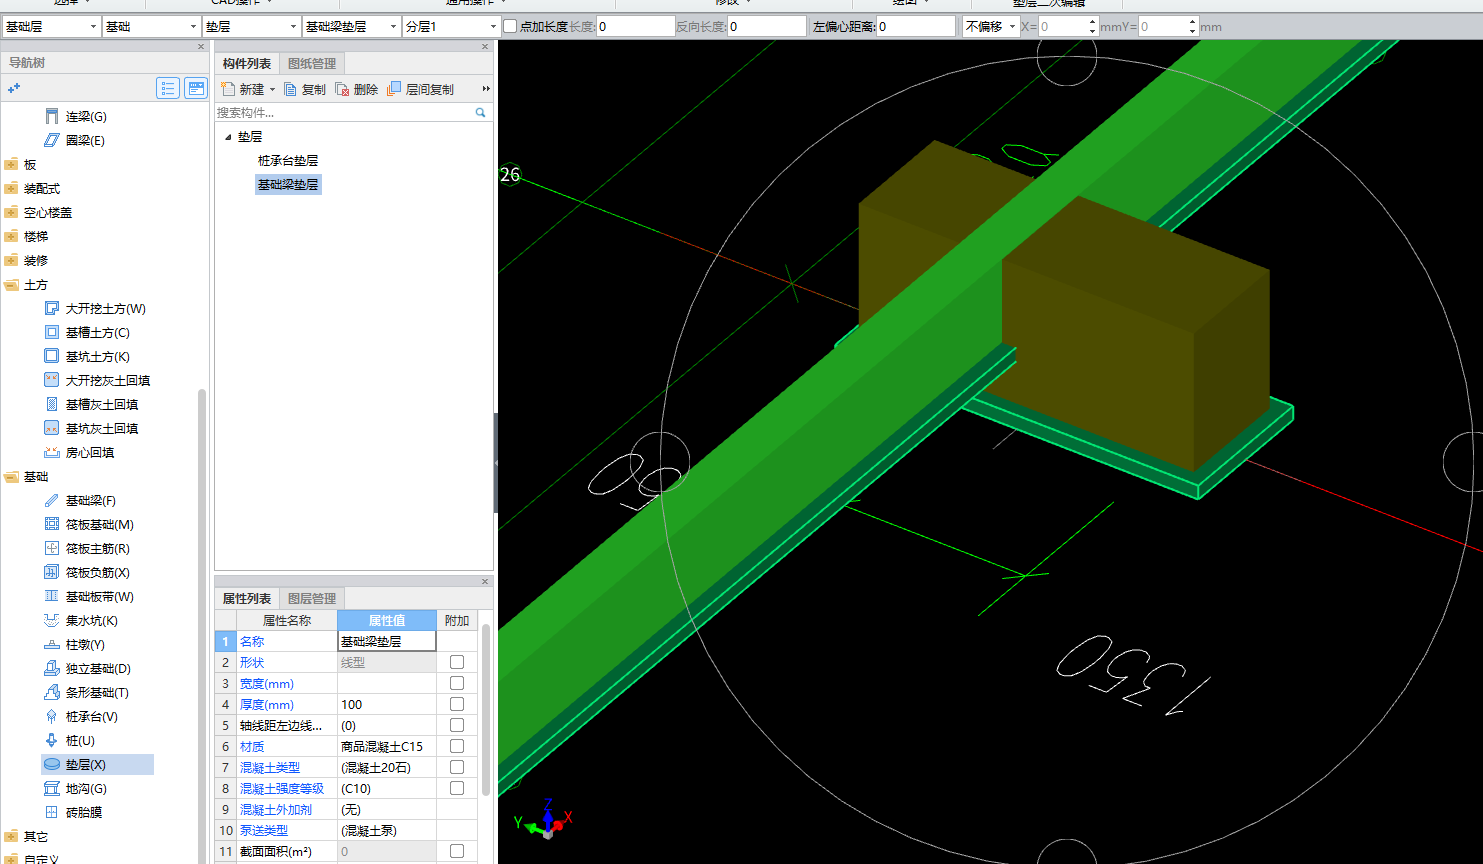The width and height of the screenshot is (1483, 864).
Task: Choose 筏板主筋(R) main rebar icon
Action: [52, 549]
